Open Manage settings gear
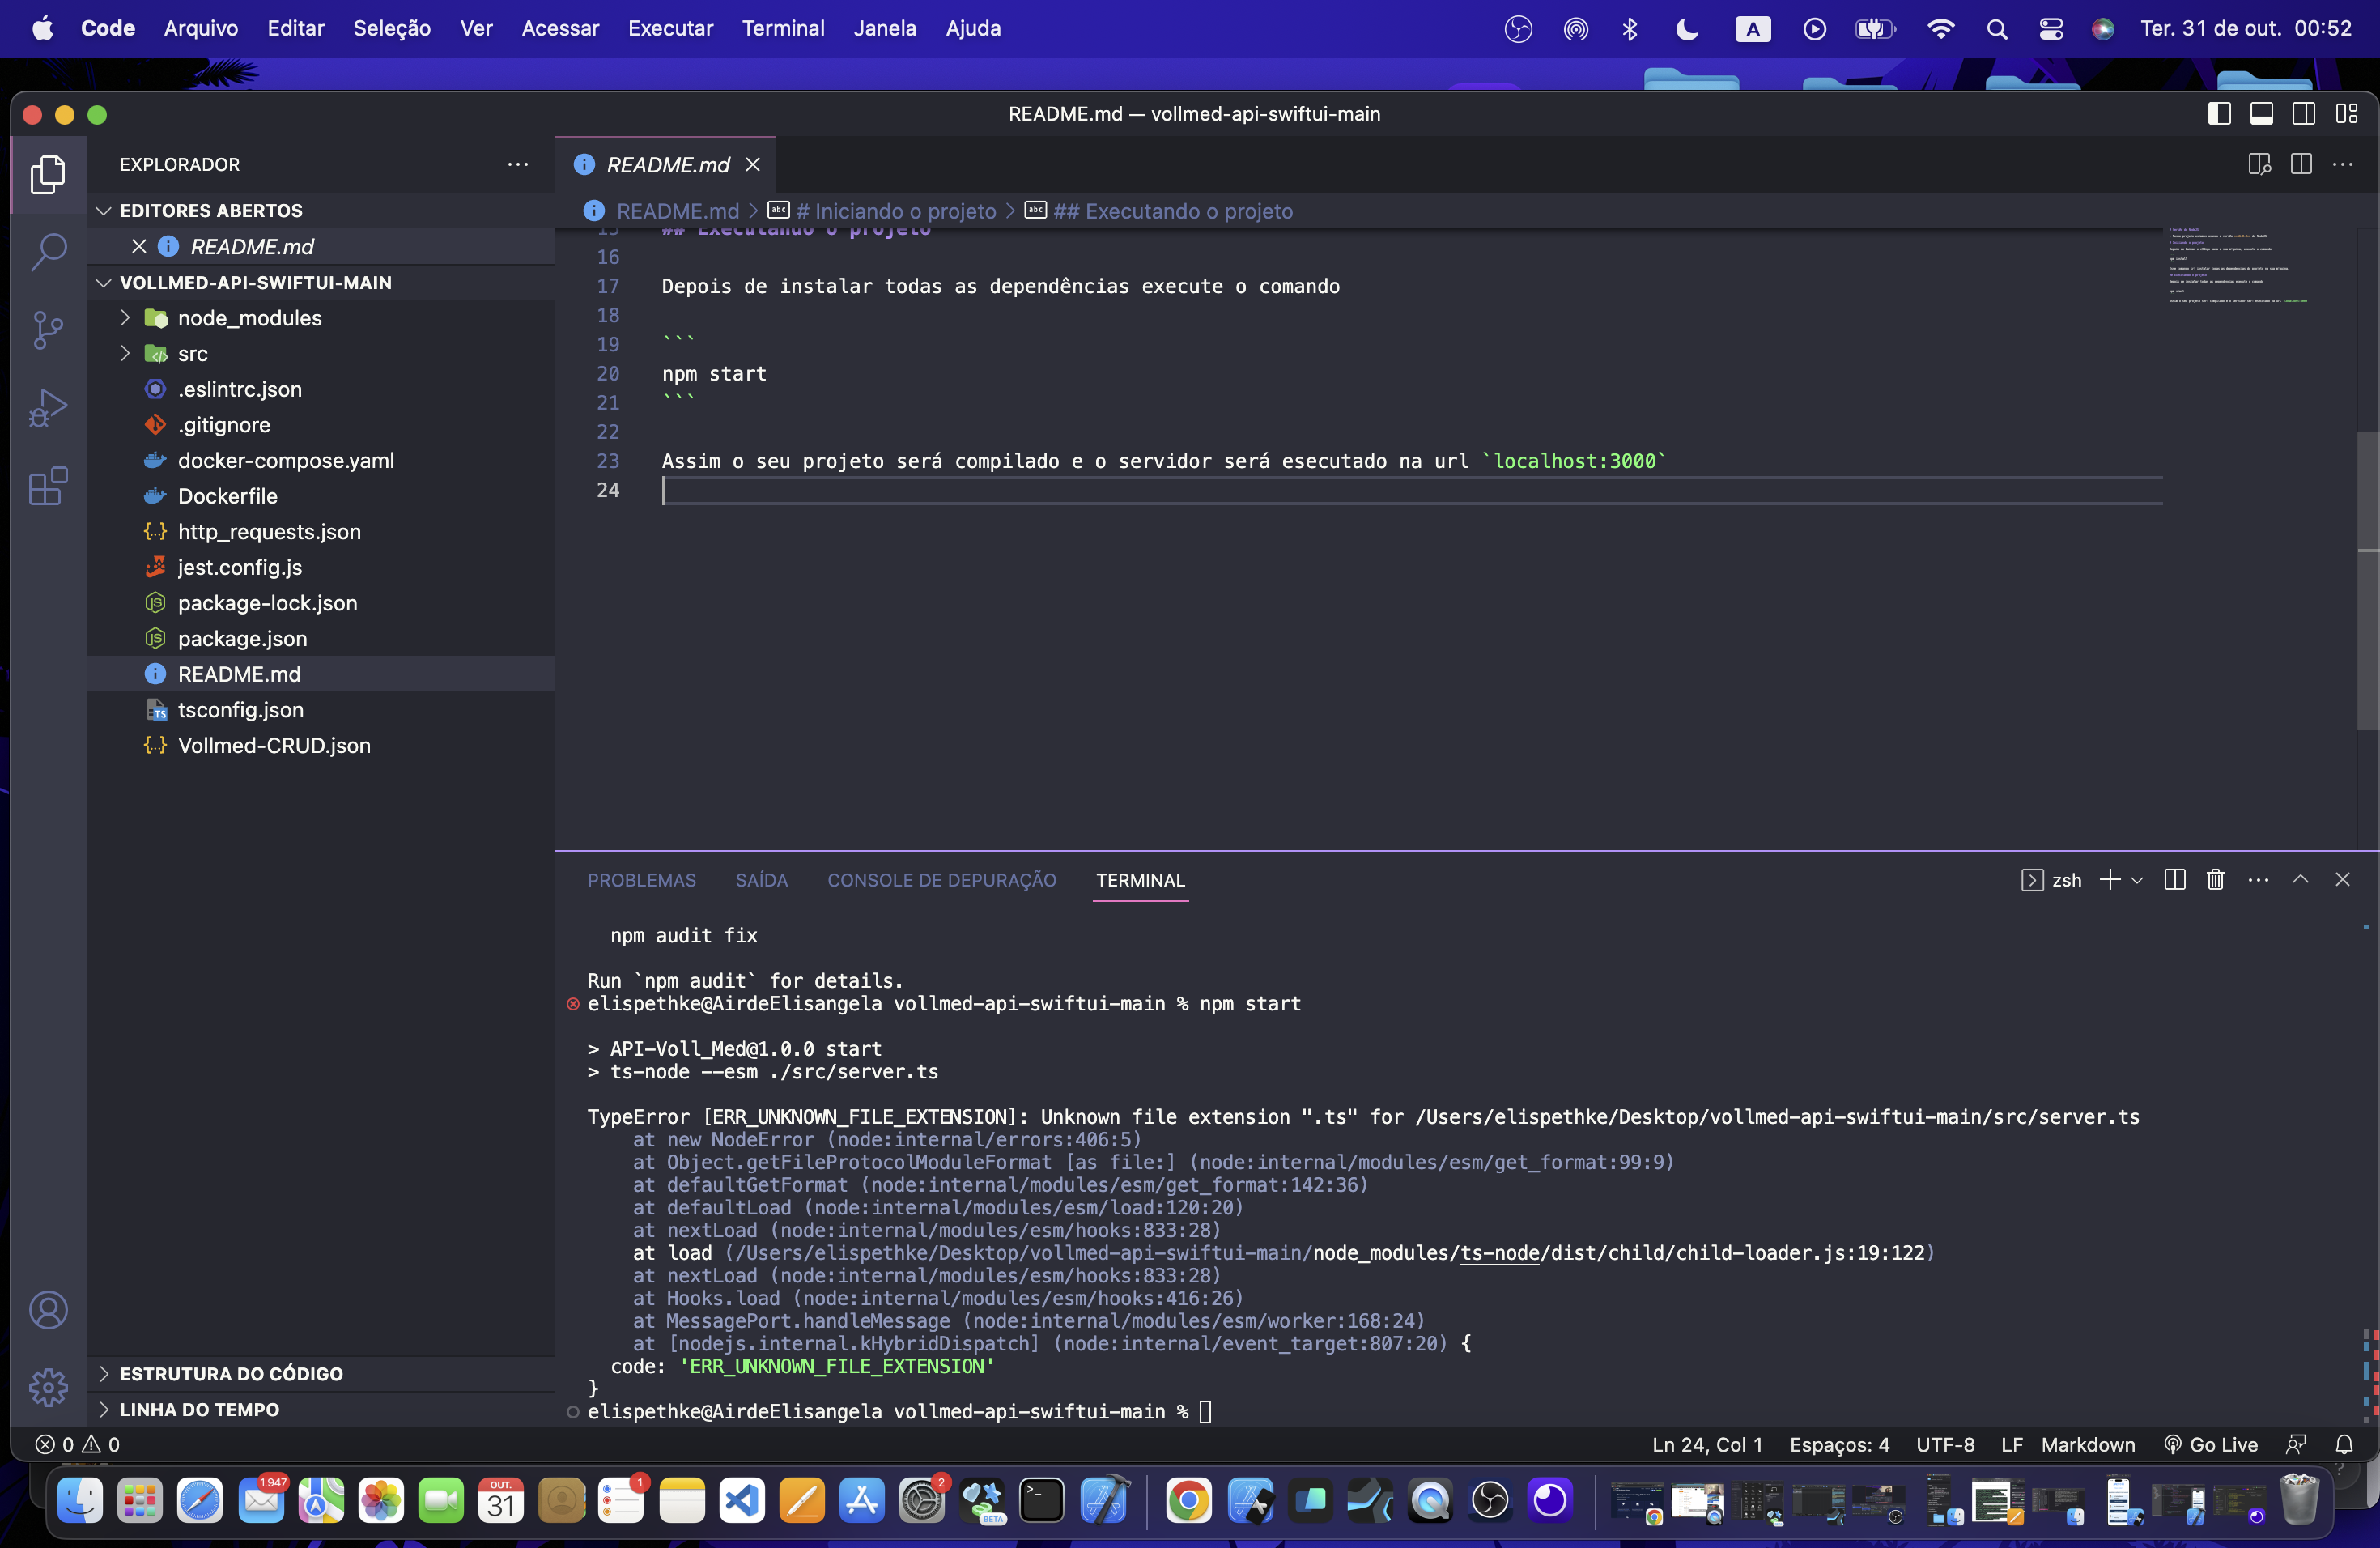The width and height of the screenshot is (2380, 1548). [x=48, y=1387]
